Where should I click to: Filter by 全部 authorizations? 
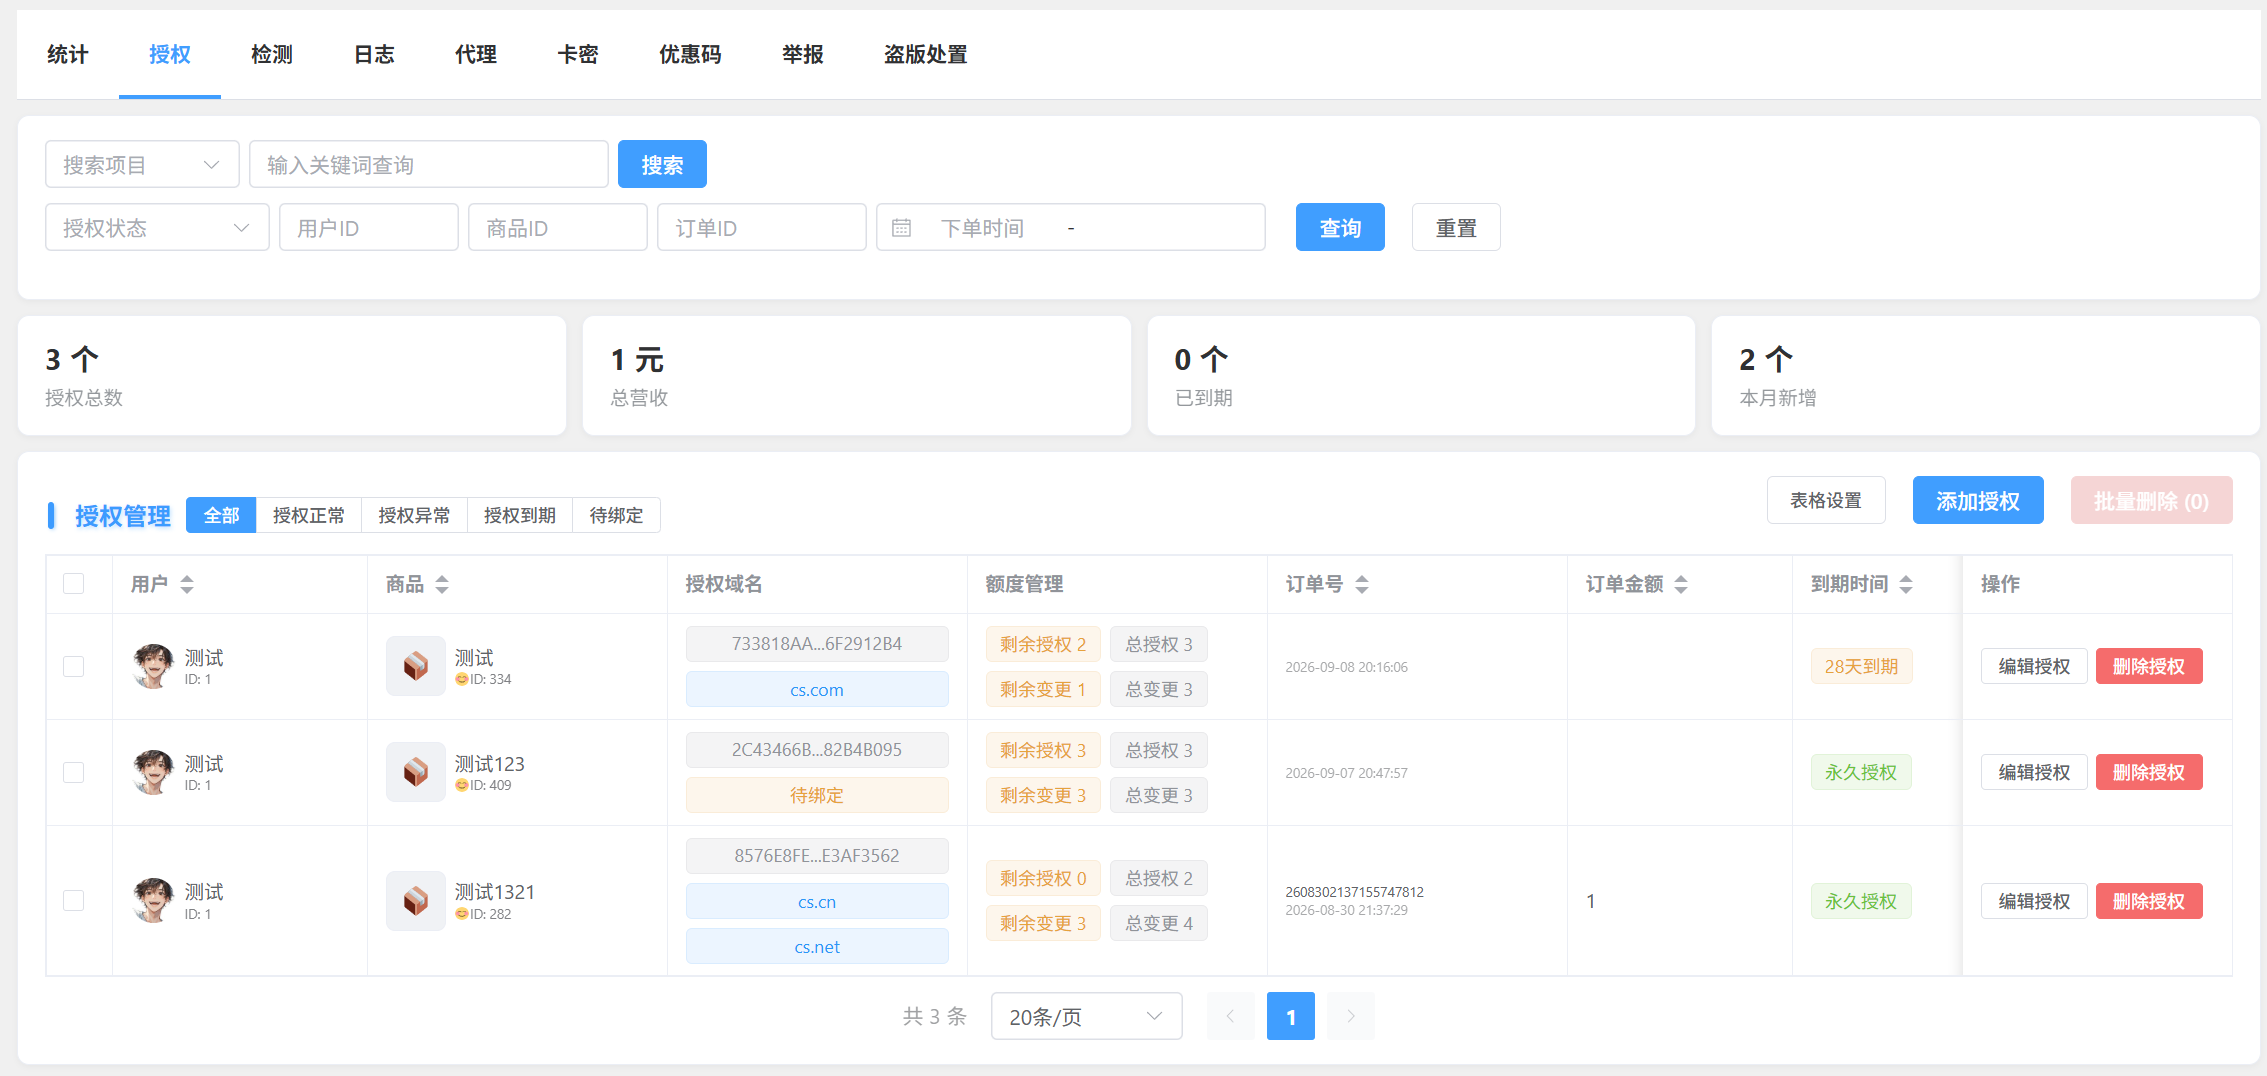(x=221, y=515)
